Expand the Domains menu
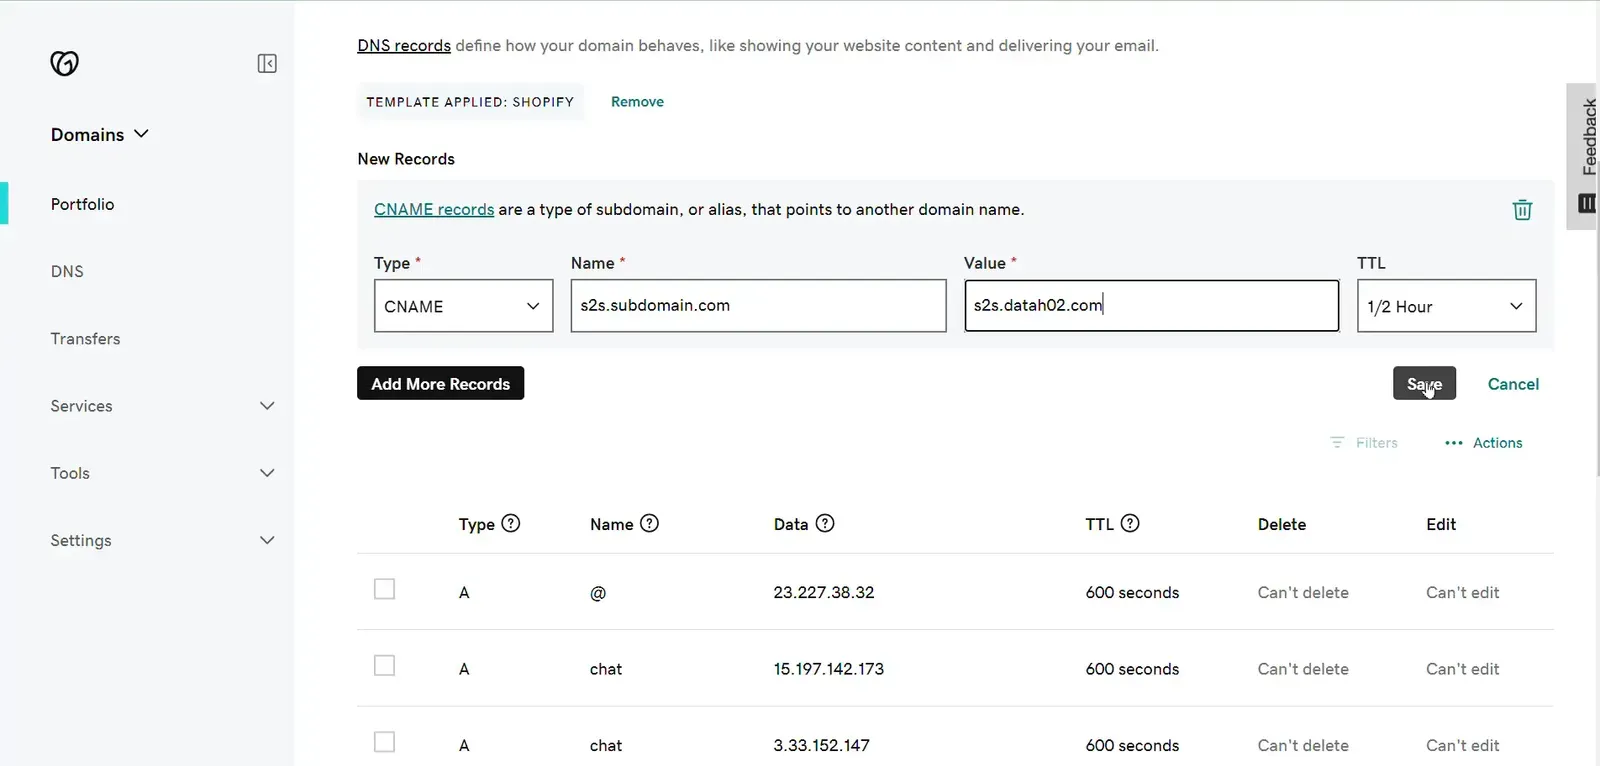This screenshot has width=1600, height=766. coord(100,135)
